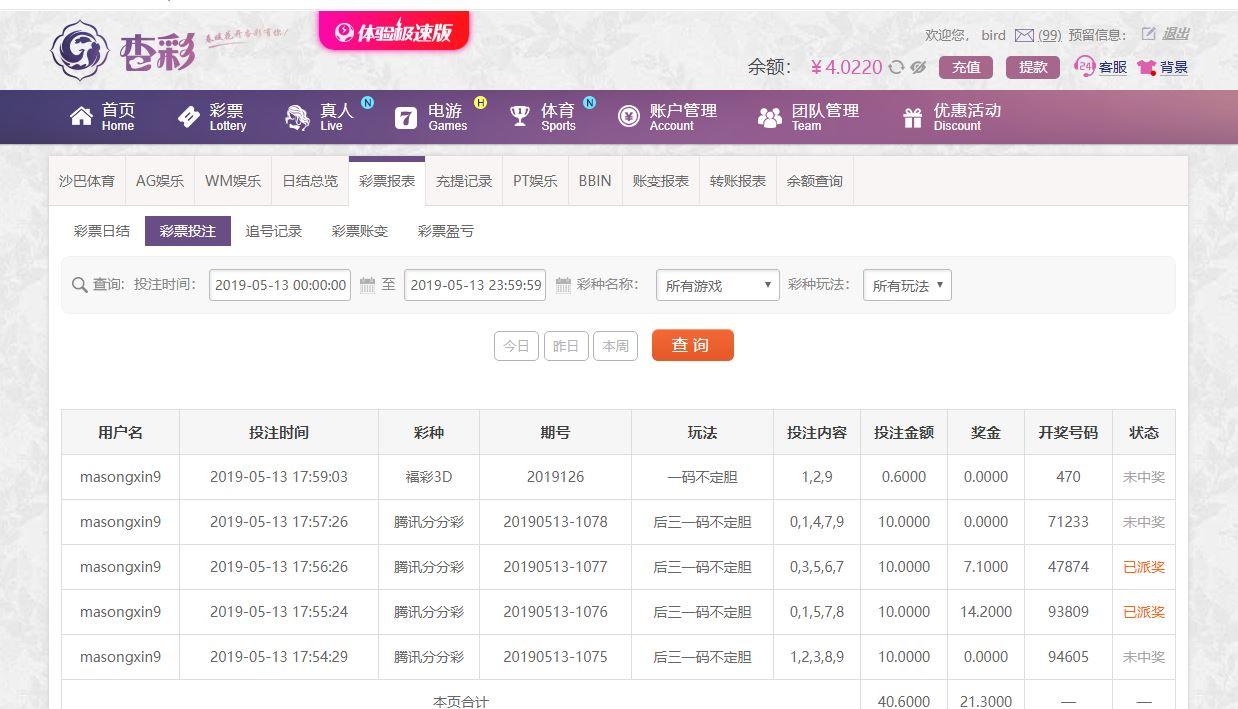The image size is (1238, 709).
Task: Click the 福彩3D lottery cell
Action: point(428,477)
